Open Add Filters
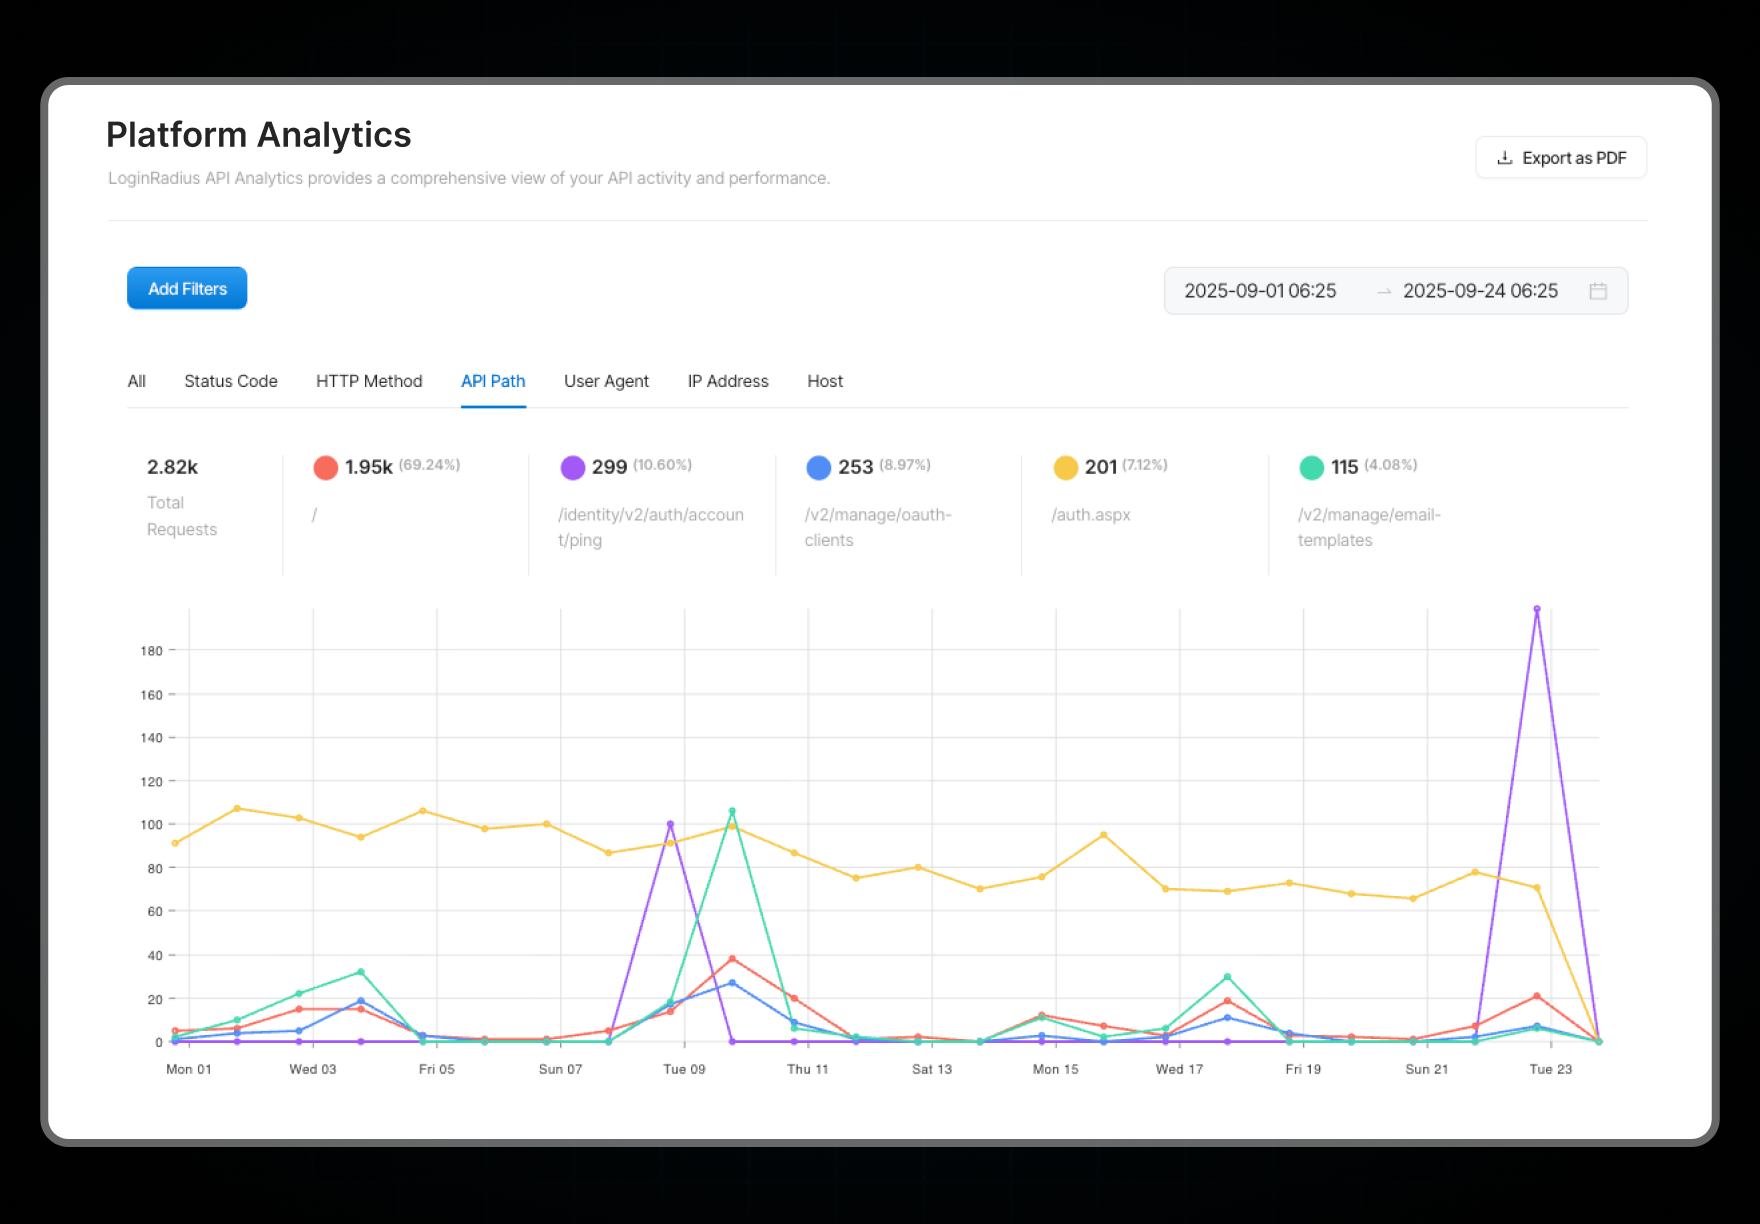 [x=187, y=288]
